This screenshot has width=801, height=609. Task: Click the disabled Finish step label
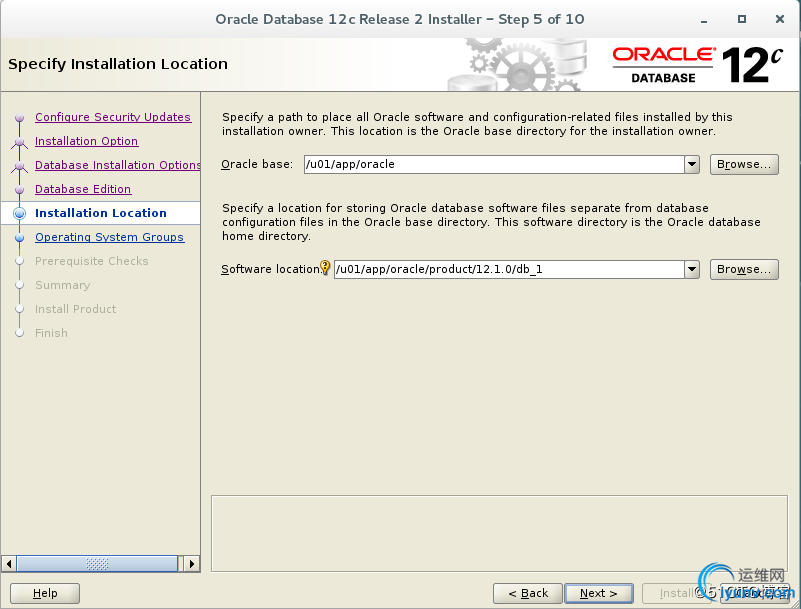51,333
